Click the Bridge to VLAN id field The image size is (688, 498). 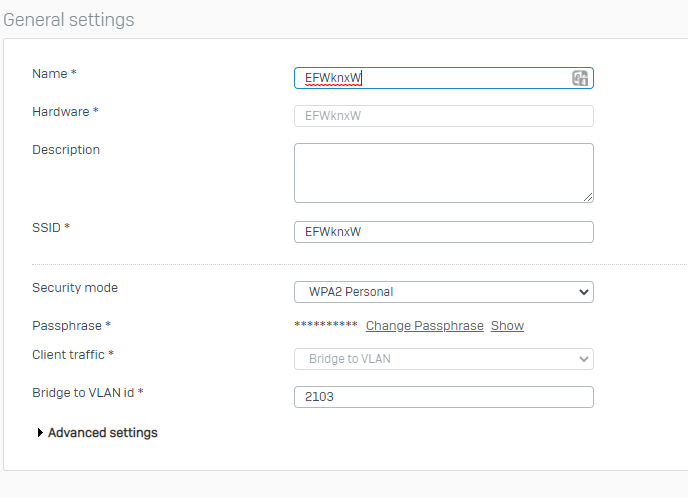443,397
